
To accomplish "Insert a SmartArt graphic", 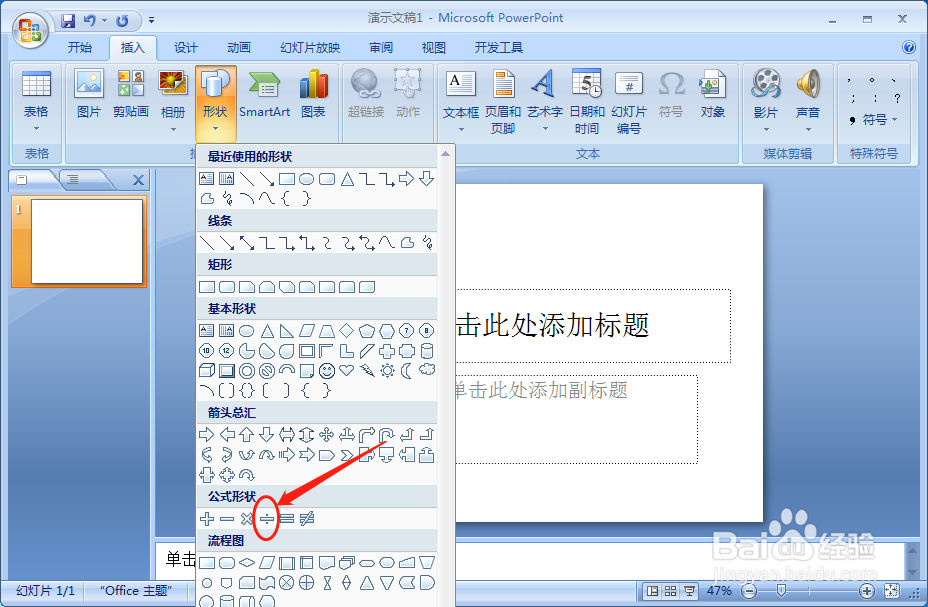I will (265, 95).
